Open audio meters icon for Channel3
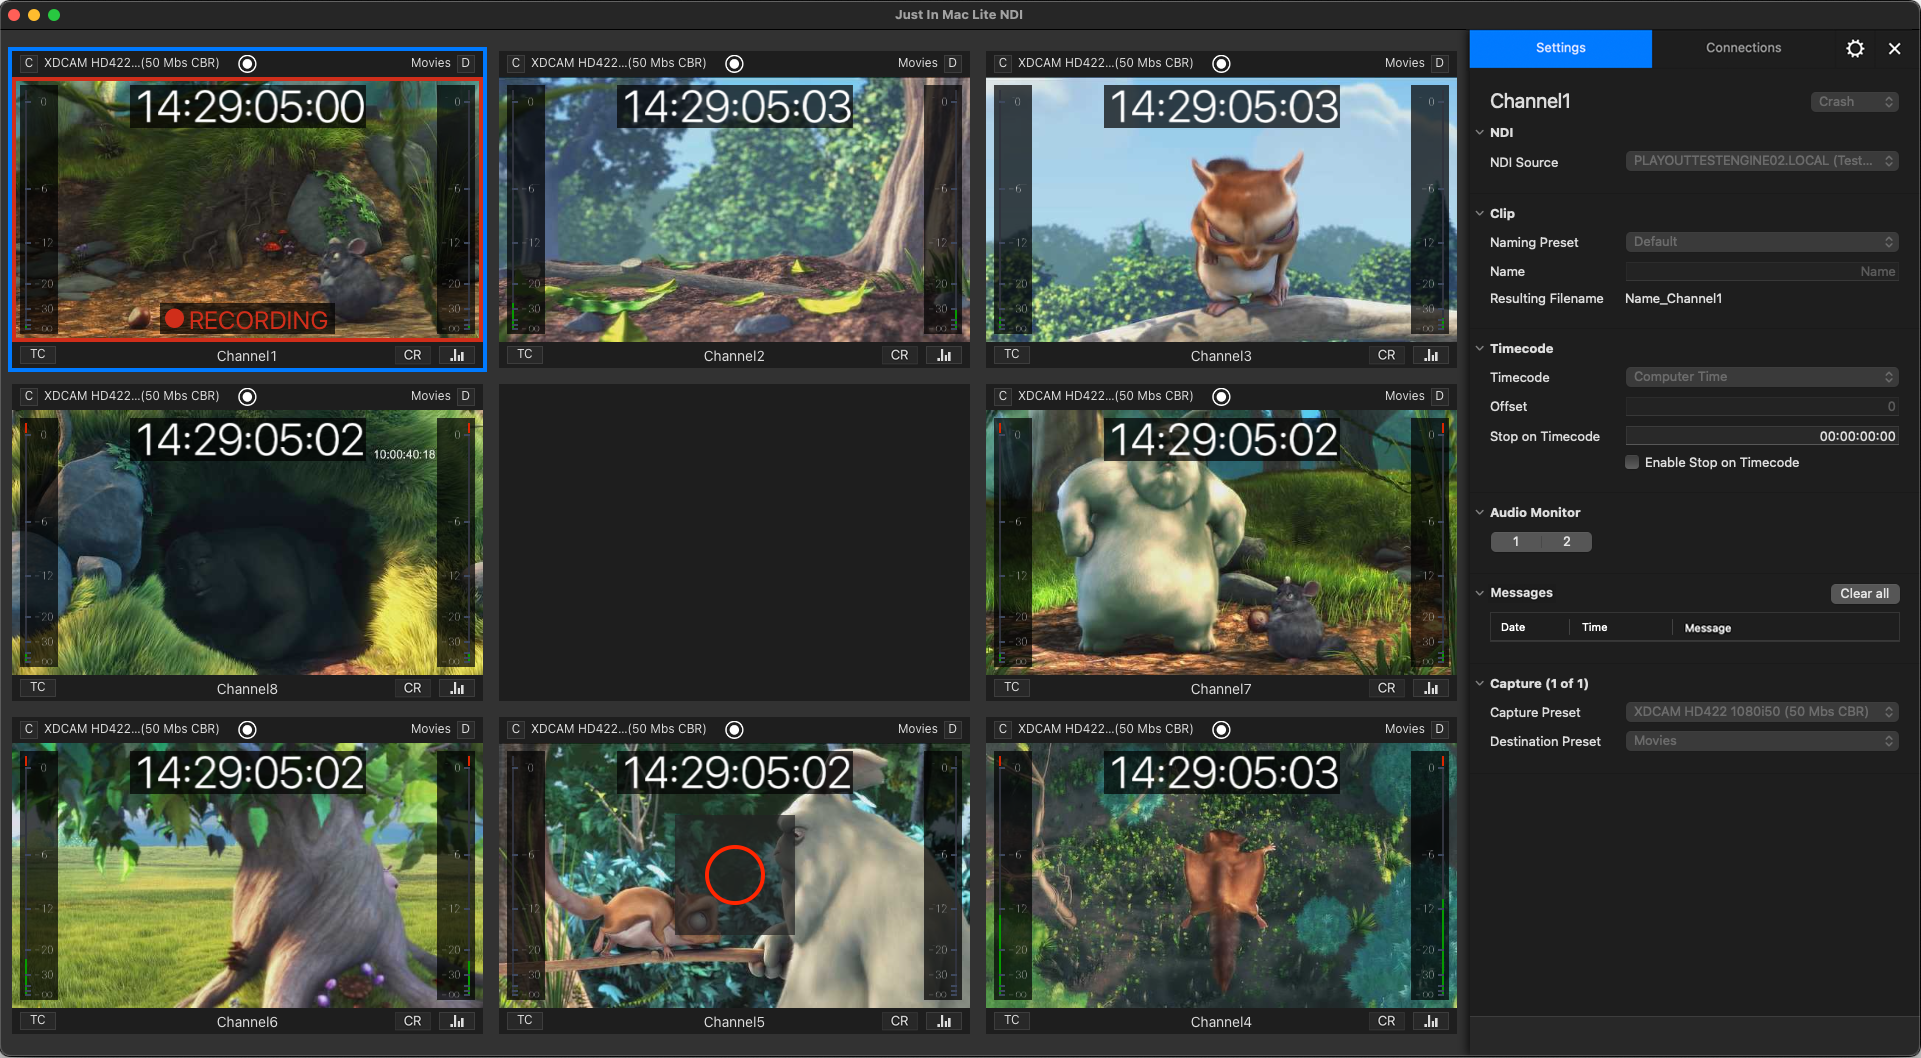 (1431, 355)
